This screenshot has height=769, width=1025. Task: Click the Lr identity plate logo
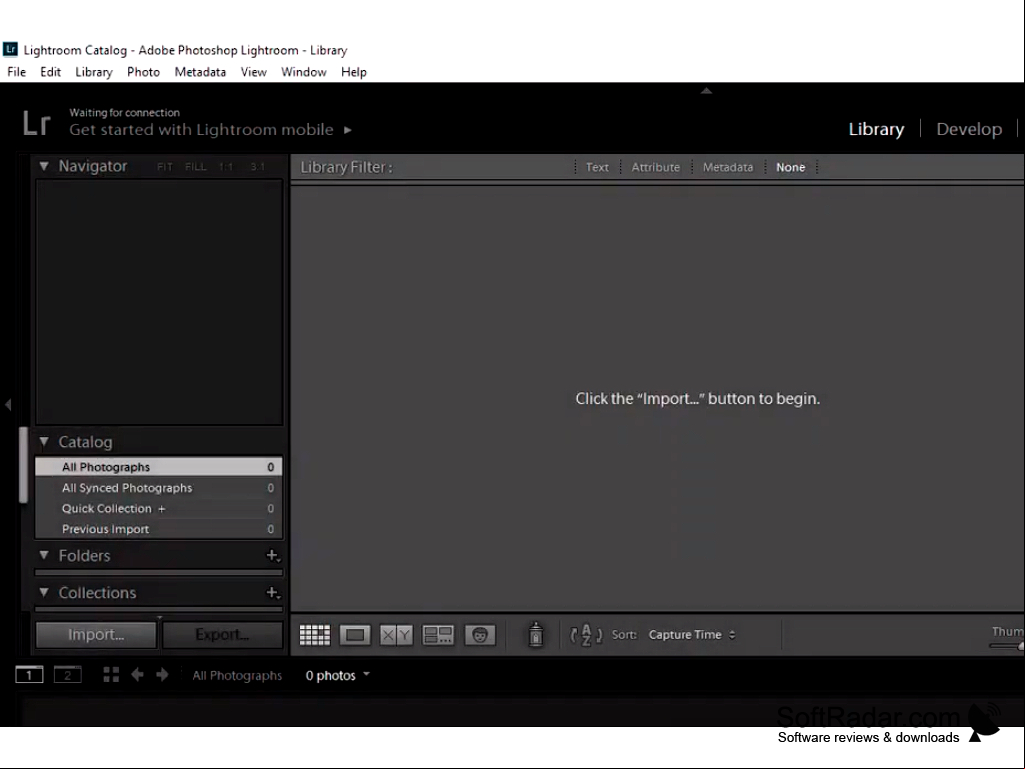tap(37, 122)
